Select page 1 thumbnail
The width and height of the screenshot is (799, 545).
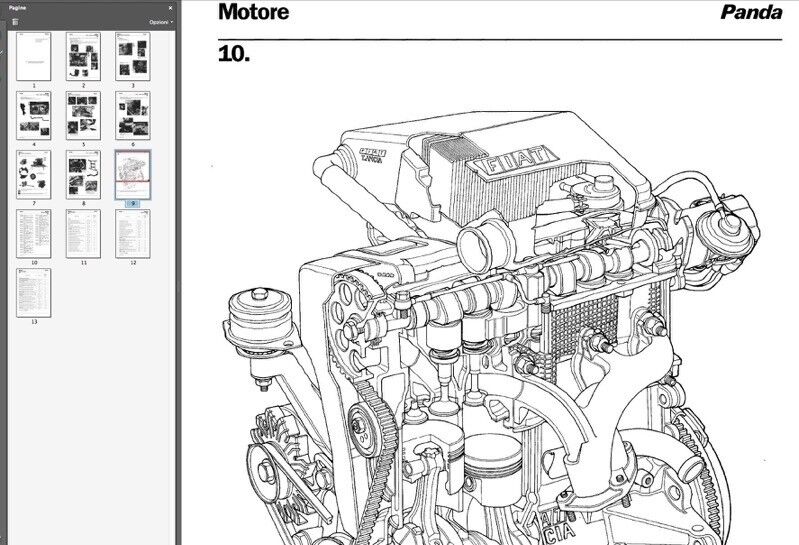[34, 56]
